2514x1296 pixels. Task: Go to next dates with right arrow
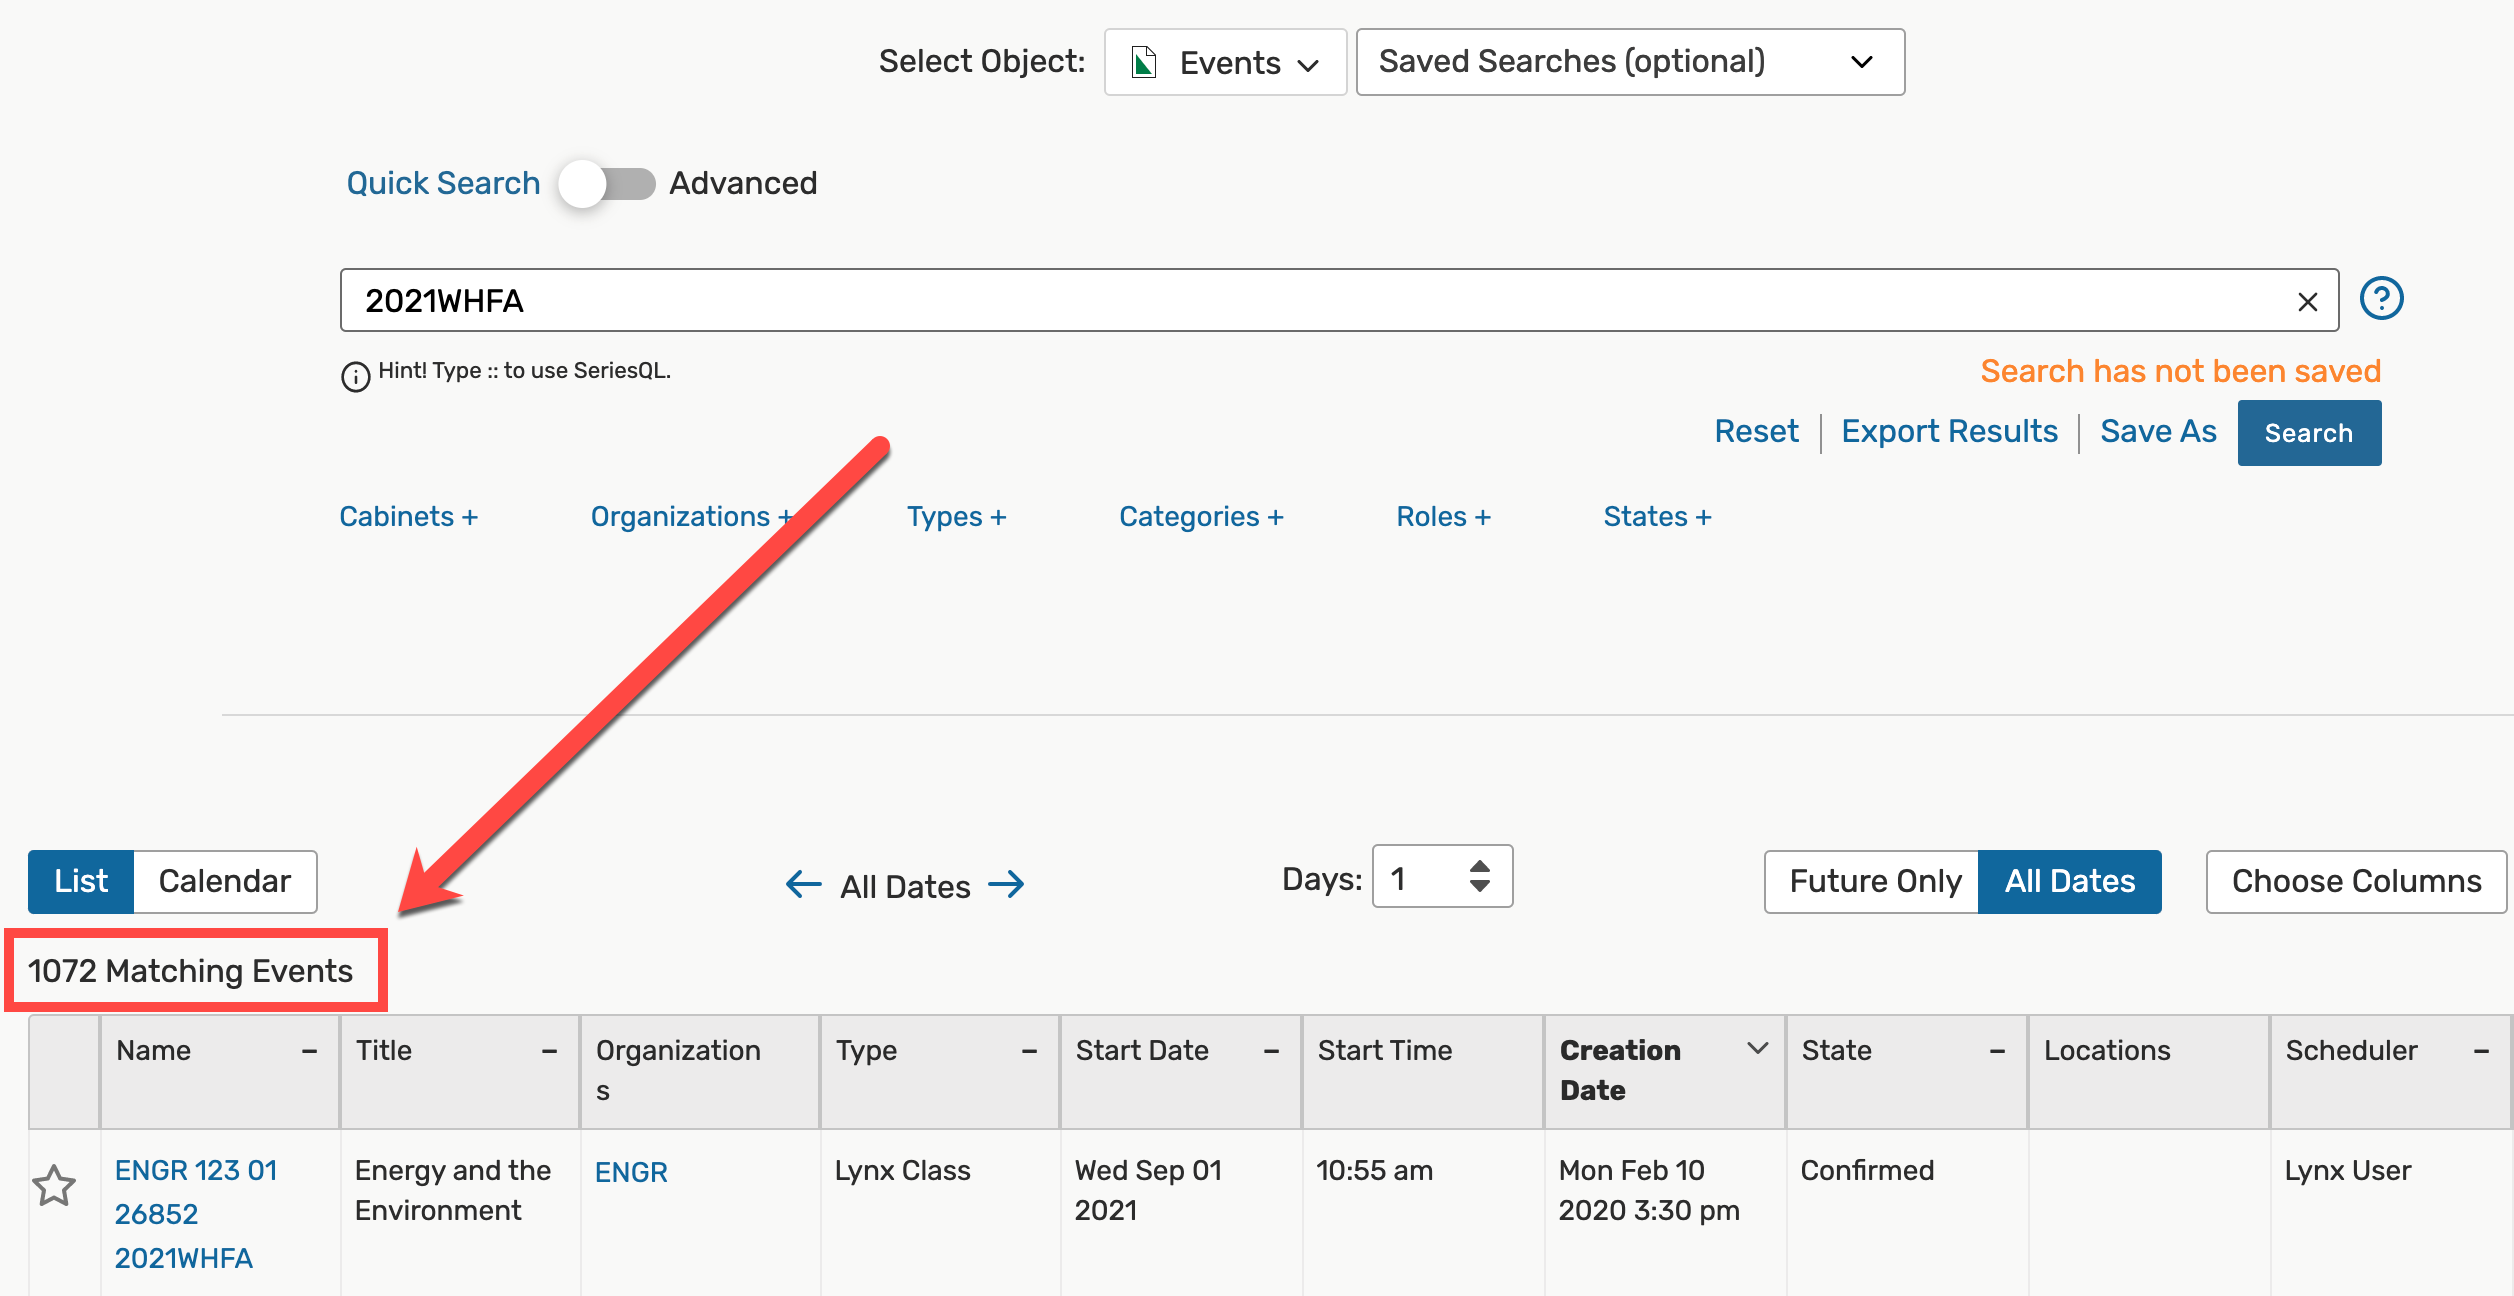1006,884
